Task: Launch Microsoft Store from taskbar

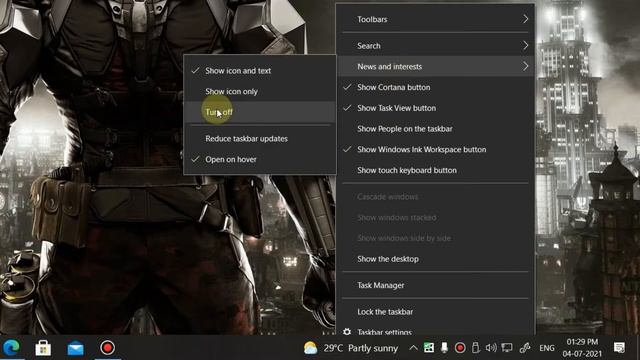Action: [x=43, y=348]
